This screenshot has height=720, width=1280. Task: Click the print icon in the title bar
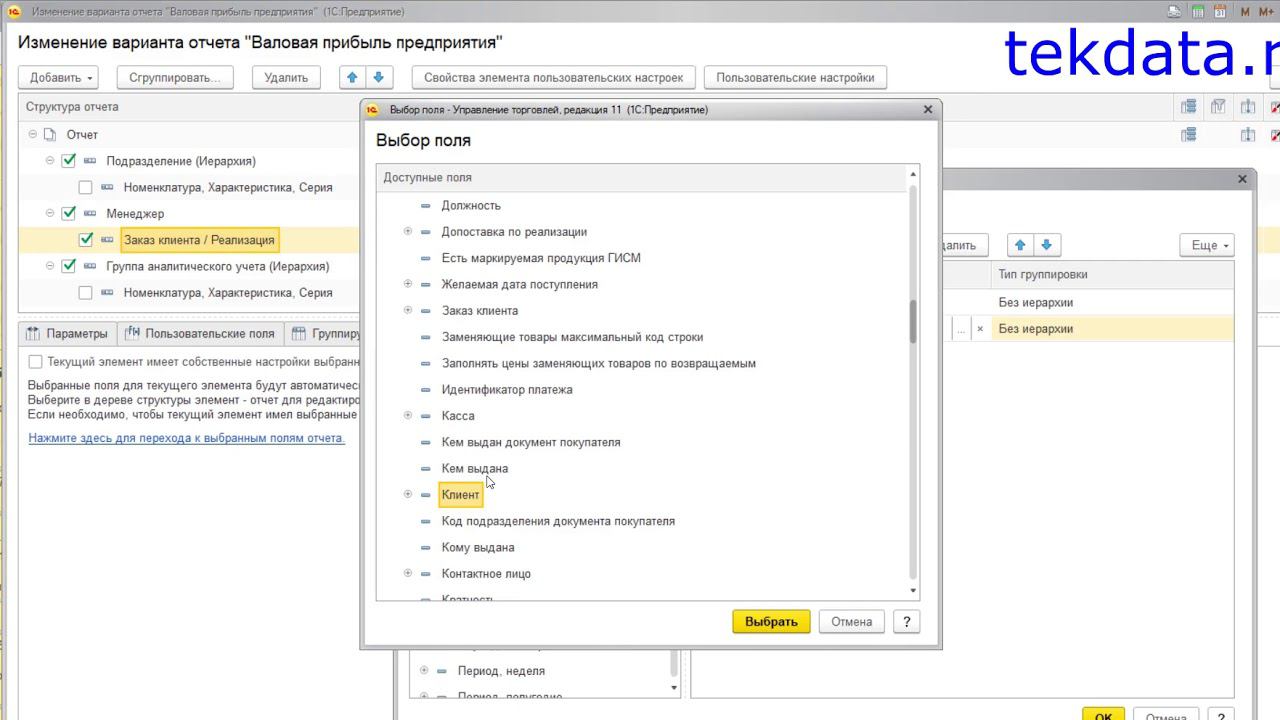click(x=1175, y=12)
